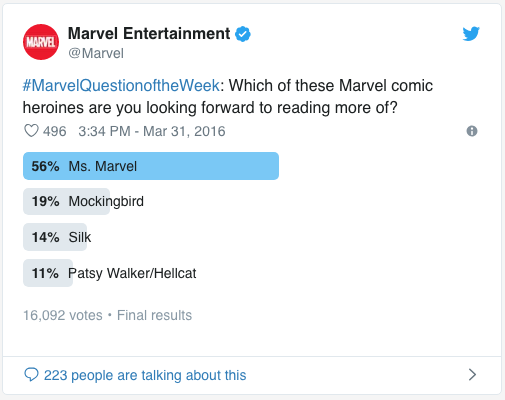Open Marvel Entertainment profile name
The image size is (505, 400).
pos(149,34)
